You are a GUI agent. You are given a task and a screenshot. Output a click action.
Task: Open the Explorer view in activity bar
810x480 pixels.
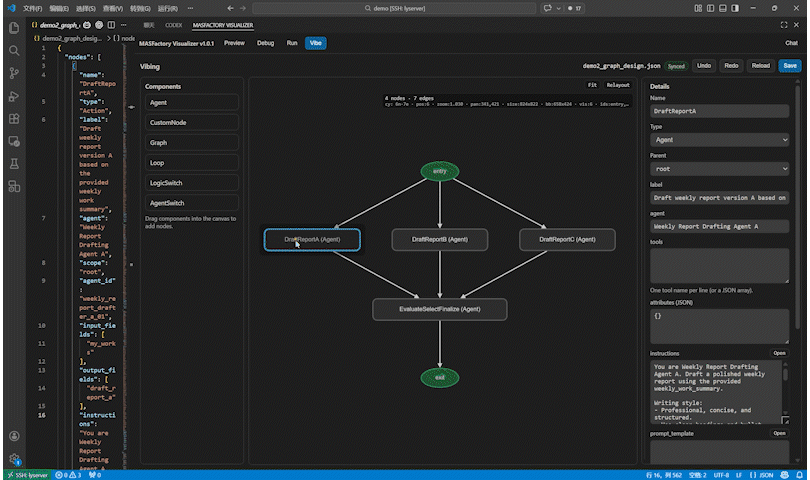(x=14, y=27)
